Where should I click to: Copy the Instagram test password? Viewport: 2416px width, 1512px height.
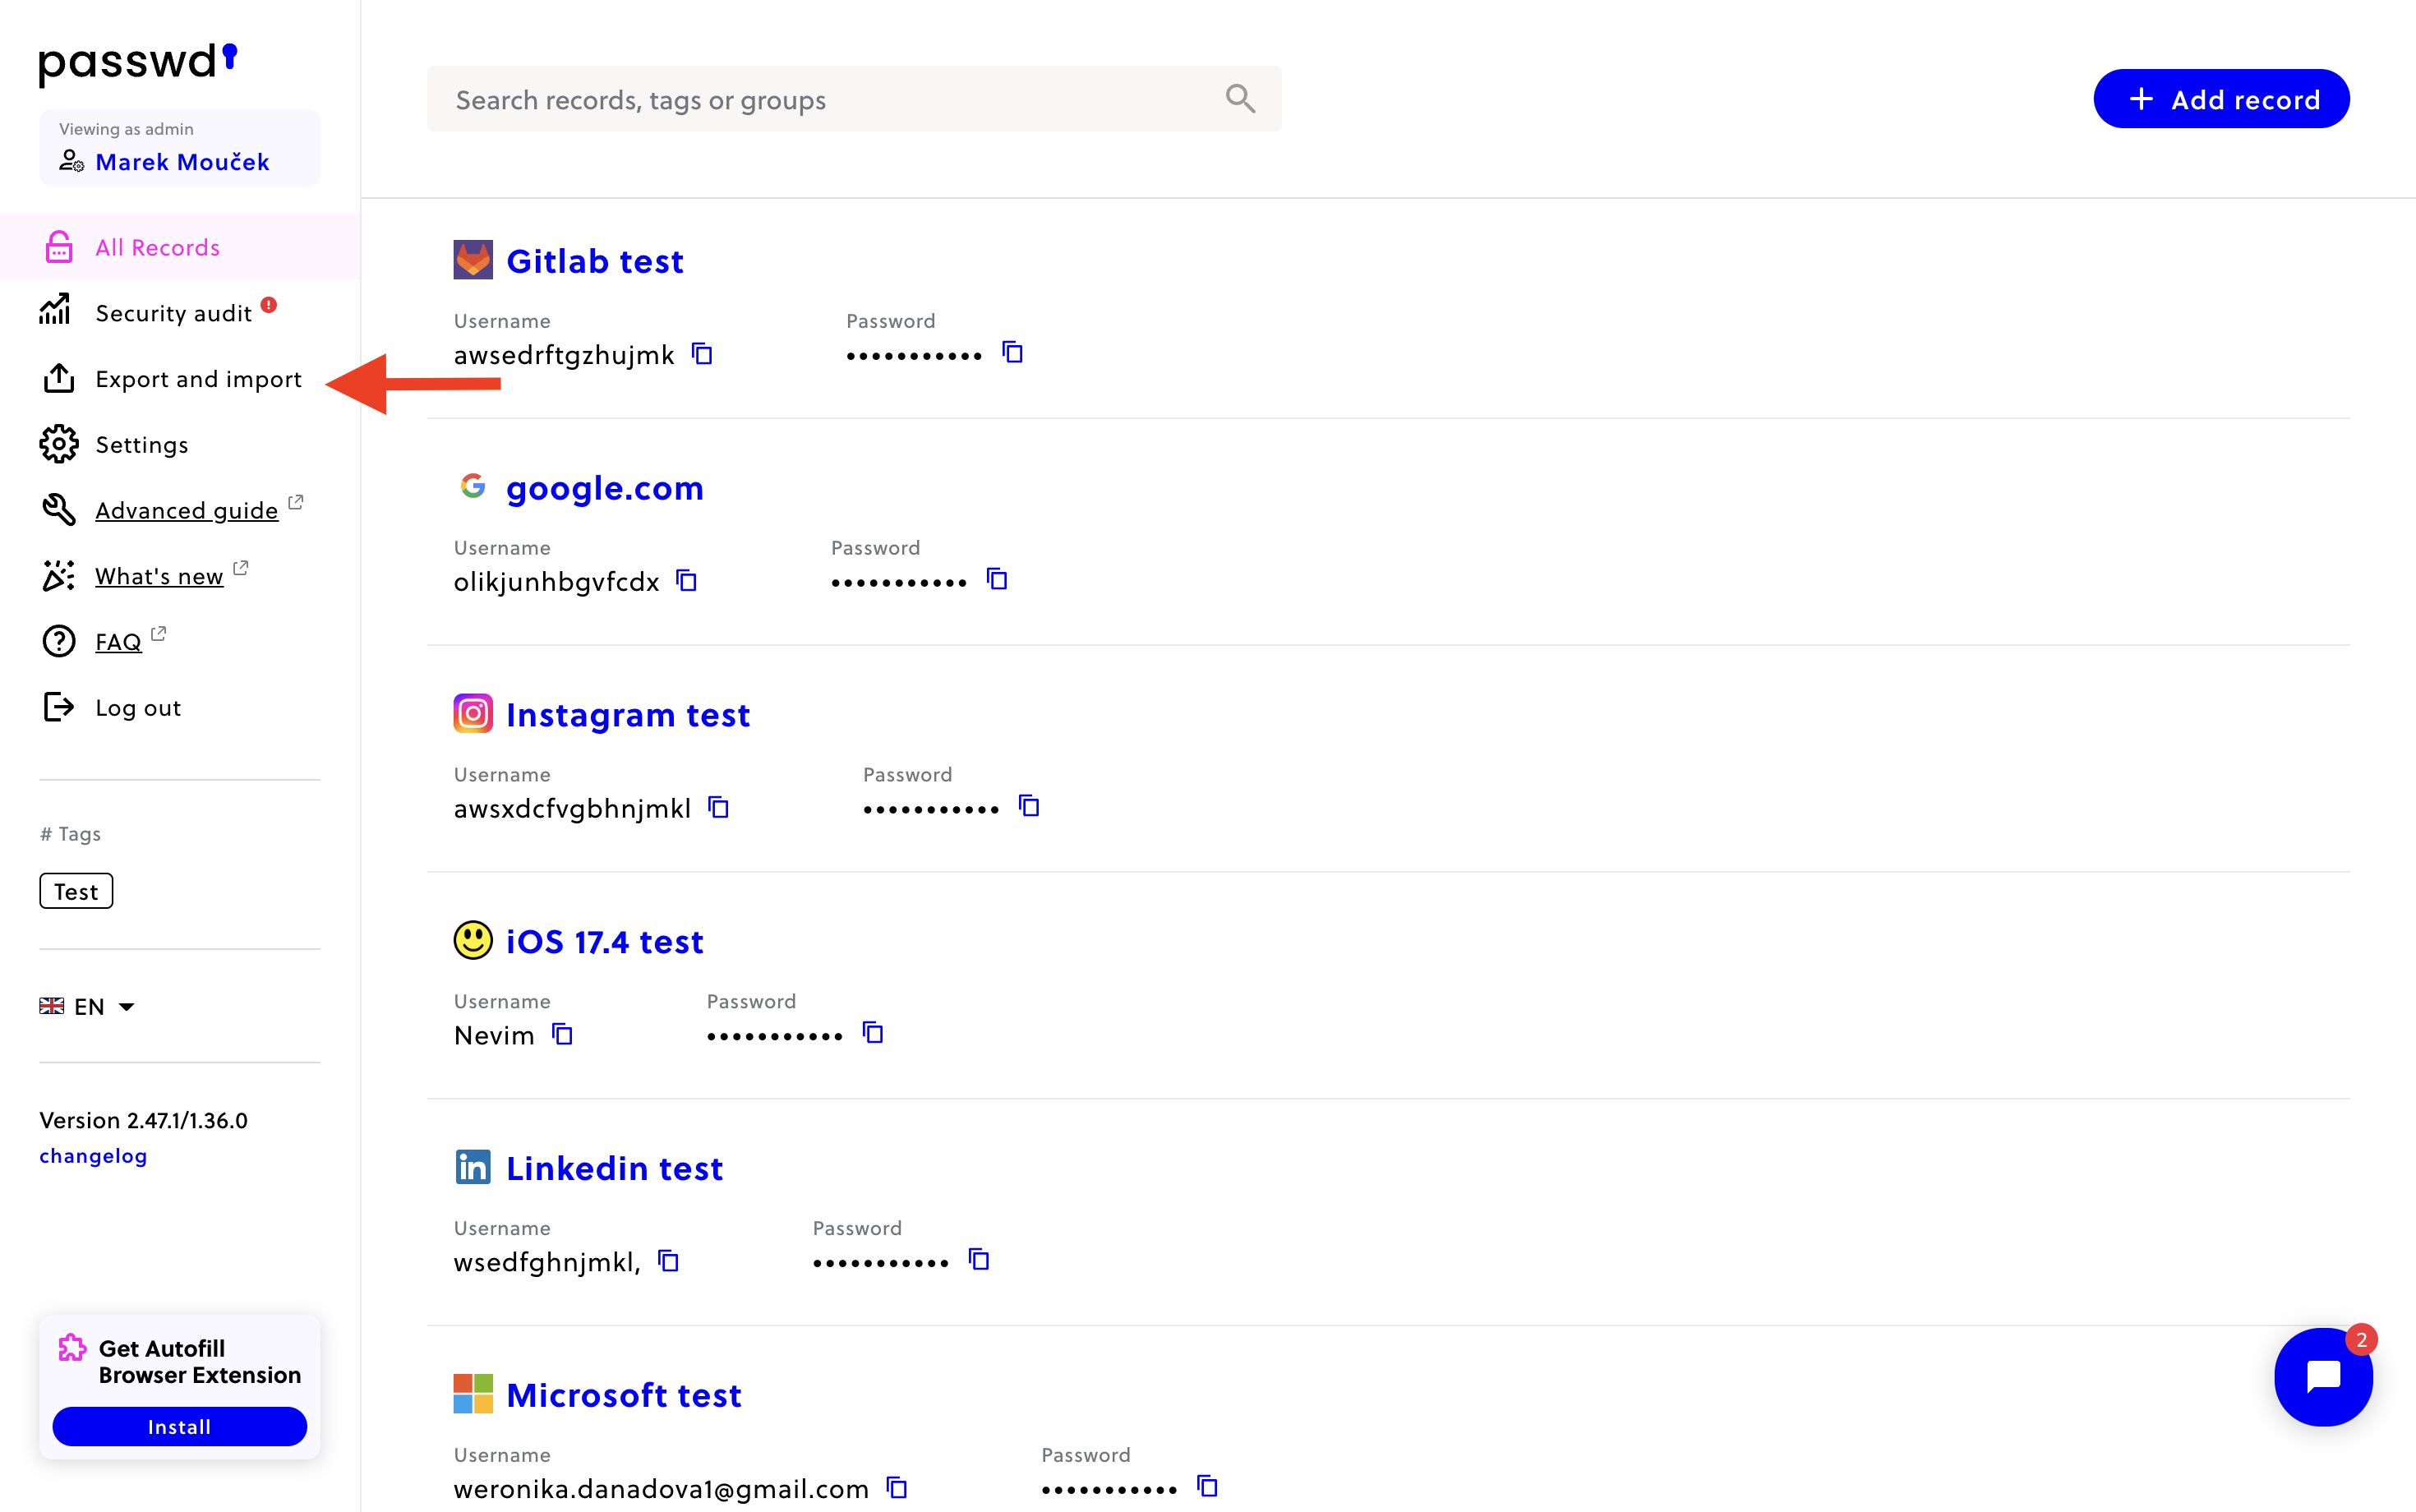[x=1028, y=806]
